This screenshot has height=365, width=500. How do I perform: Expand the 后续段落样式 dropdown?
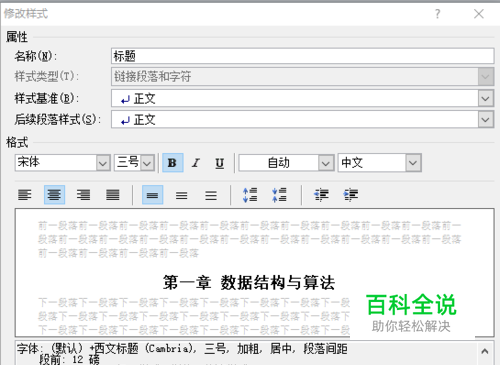coord(486,120)
